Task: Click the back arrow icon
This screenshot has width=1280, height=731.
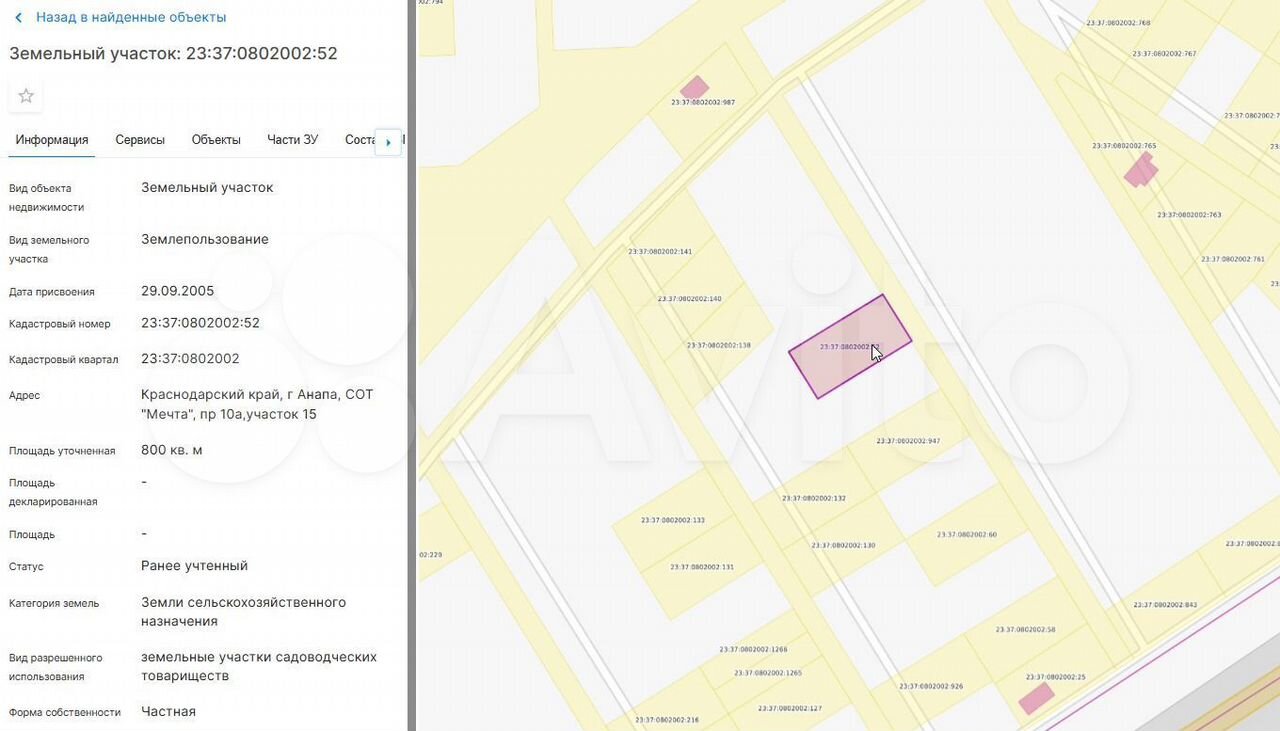Action: (18, 18)
